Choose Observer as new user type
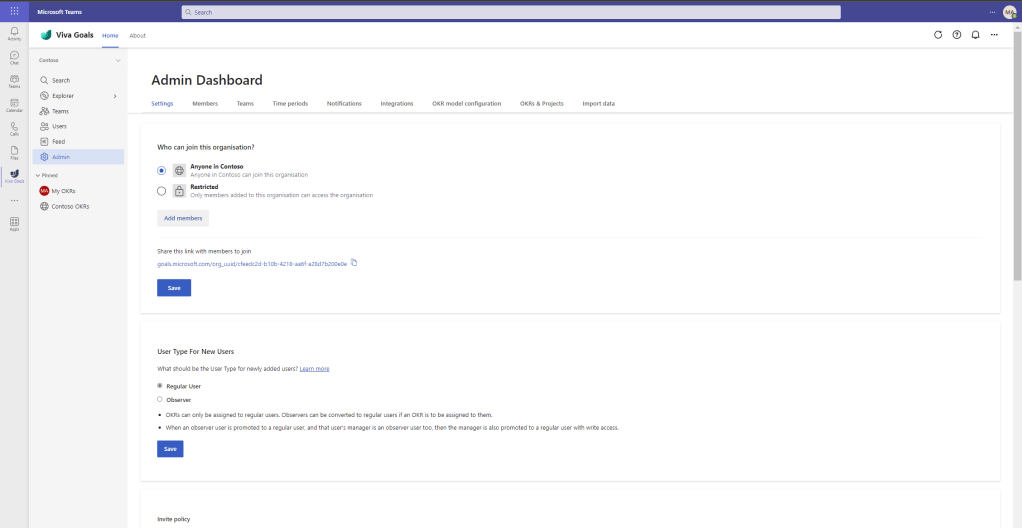The width and height of the screenshot is (1022, 528). pos(160,399)
